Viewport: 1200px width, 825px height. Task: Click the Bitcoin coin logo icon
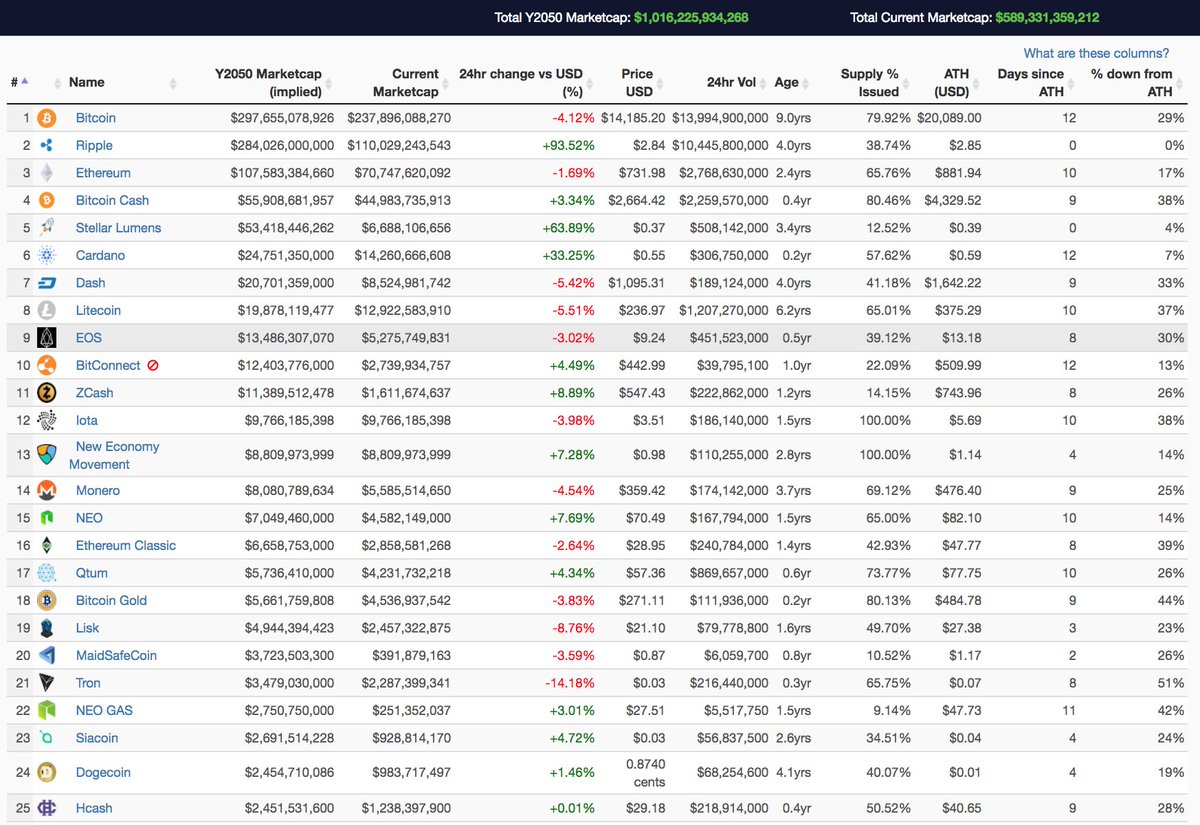click(x=47, y=118)
